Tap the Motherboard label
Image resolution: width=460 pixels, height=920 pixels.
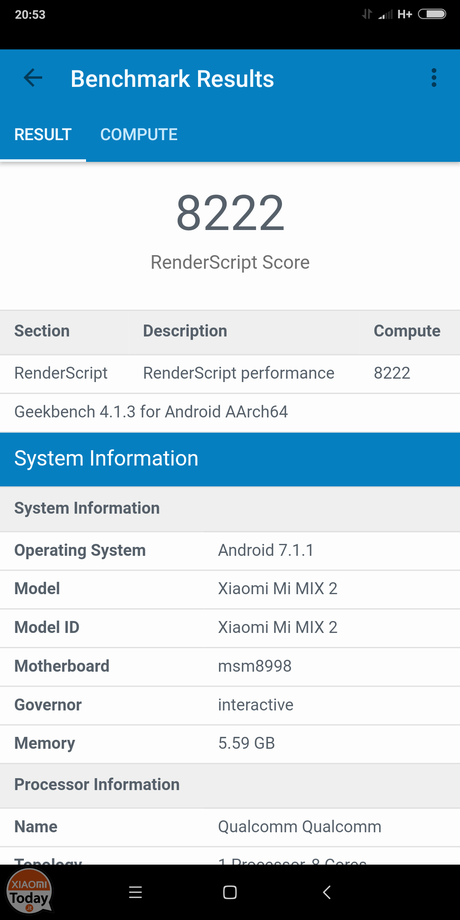[x=62, y=666]
